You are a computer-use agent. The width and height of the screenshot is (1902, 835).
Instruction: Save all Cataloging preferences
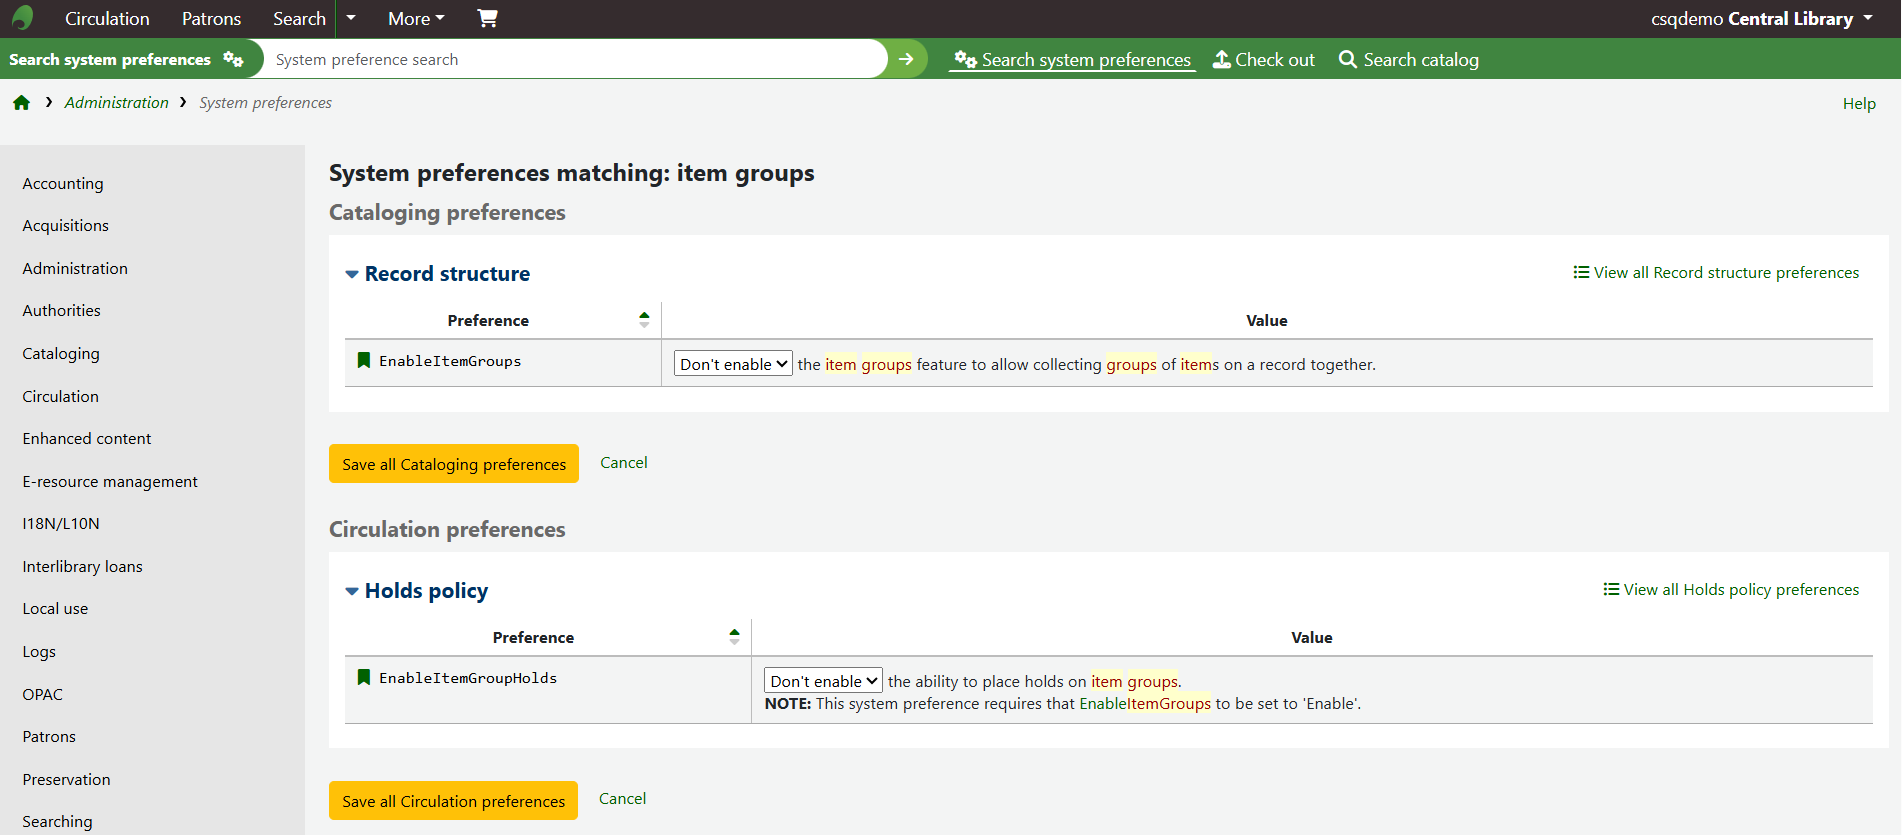coord(453,464)
